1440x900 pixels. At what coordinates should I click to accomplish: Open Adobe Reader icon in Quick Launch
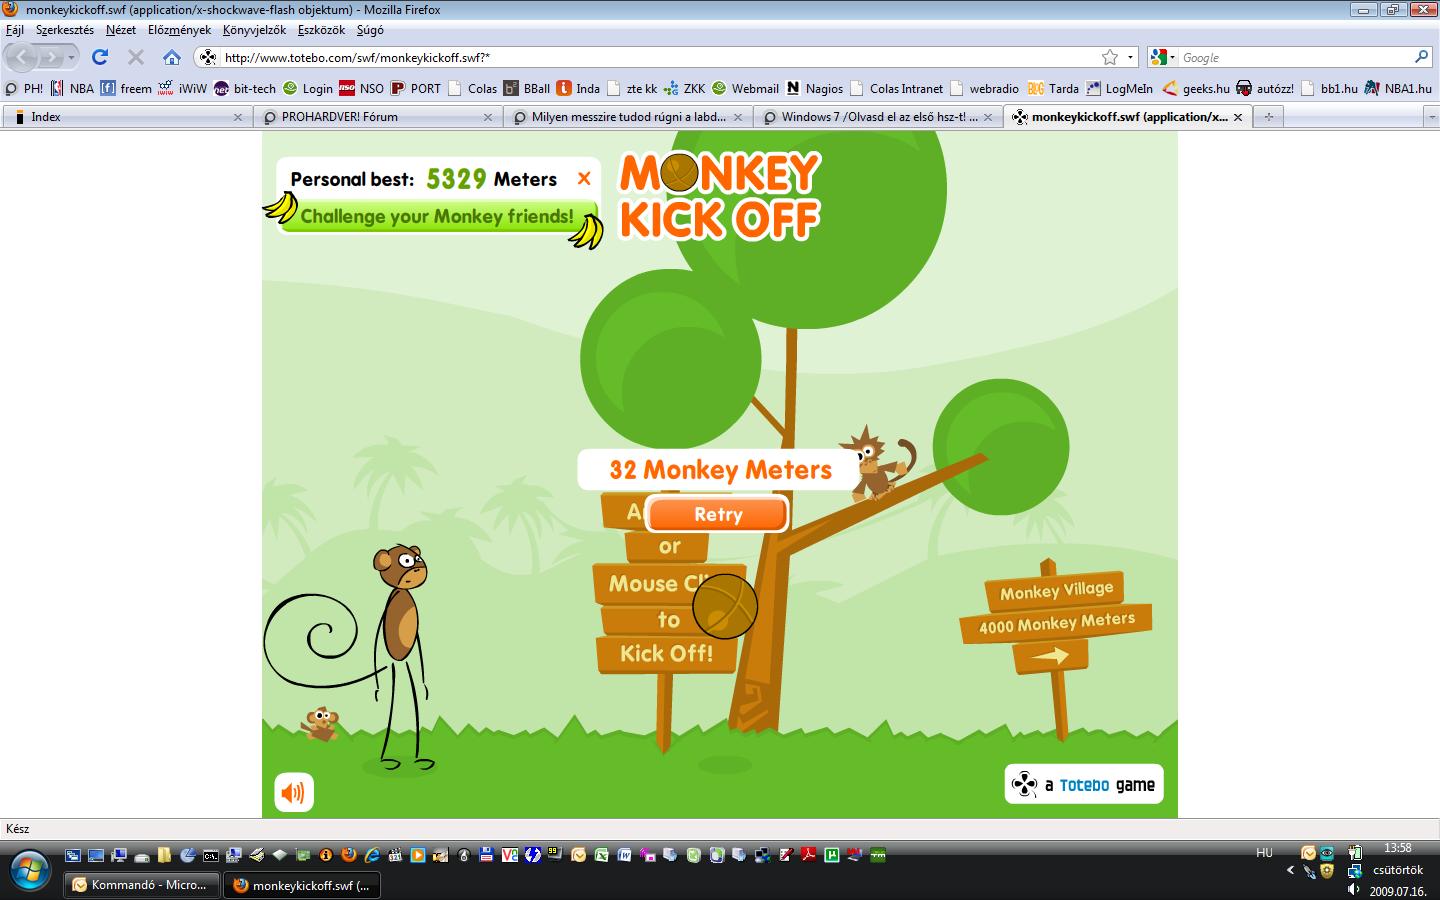click(808, 855)
